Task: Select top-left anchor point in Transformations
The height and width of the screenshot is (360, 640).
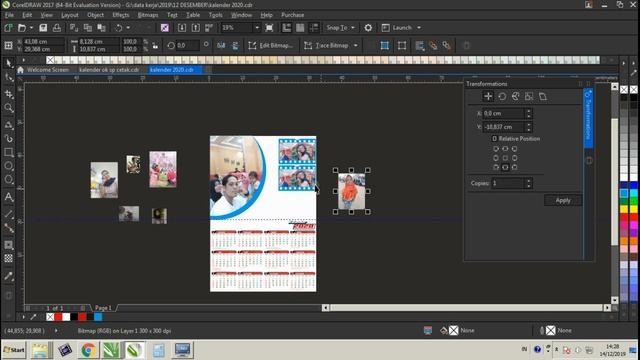Action: (x=496, y=149)
